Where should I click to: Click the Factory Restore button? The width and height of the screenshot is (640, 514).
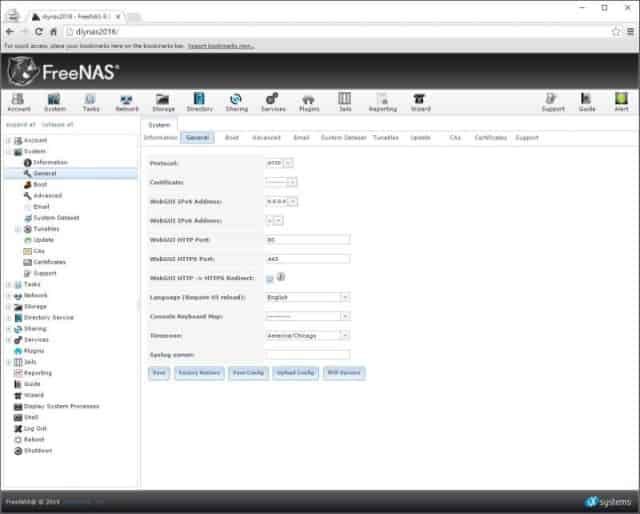[x=199, y=373]
